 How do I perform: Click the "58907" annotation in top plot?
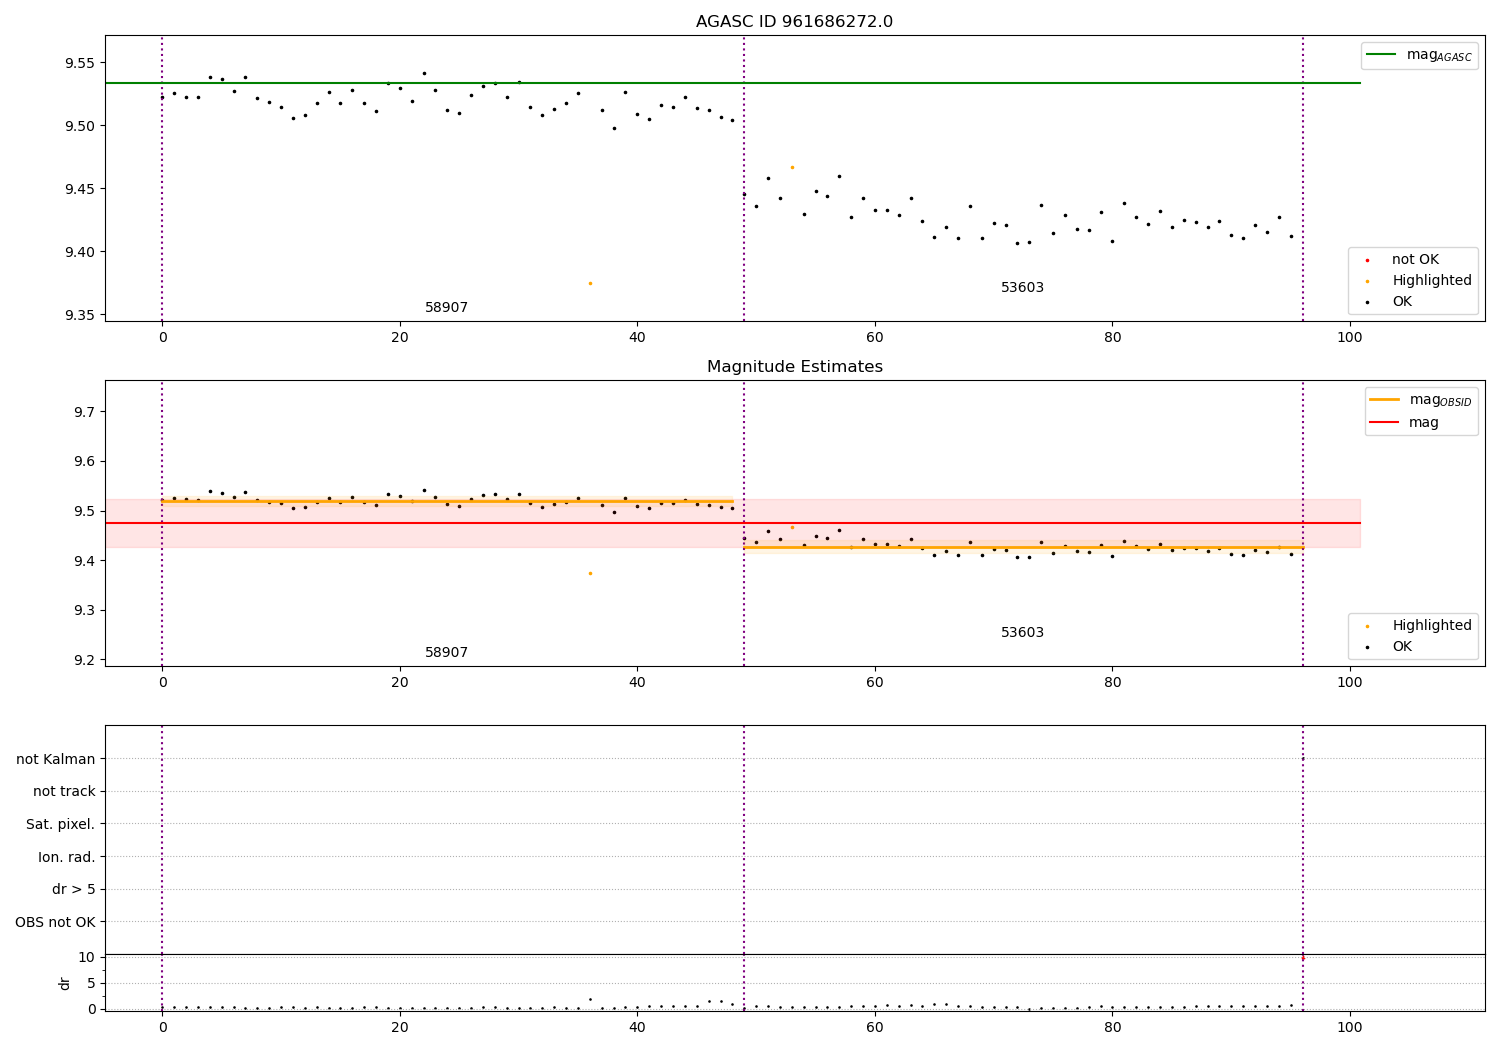(446, 308)
